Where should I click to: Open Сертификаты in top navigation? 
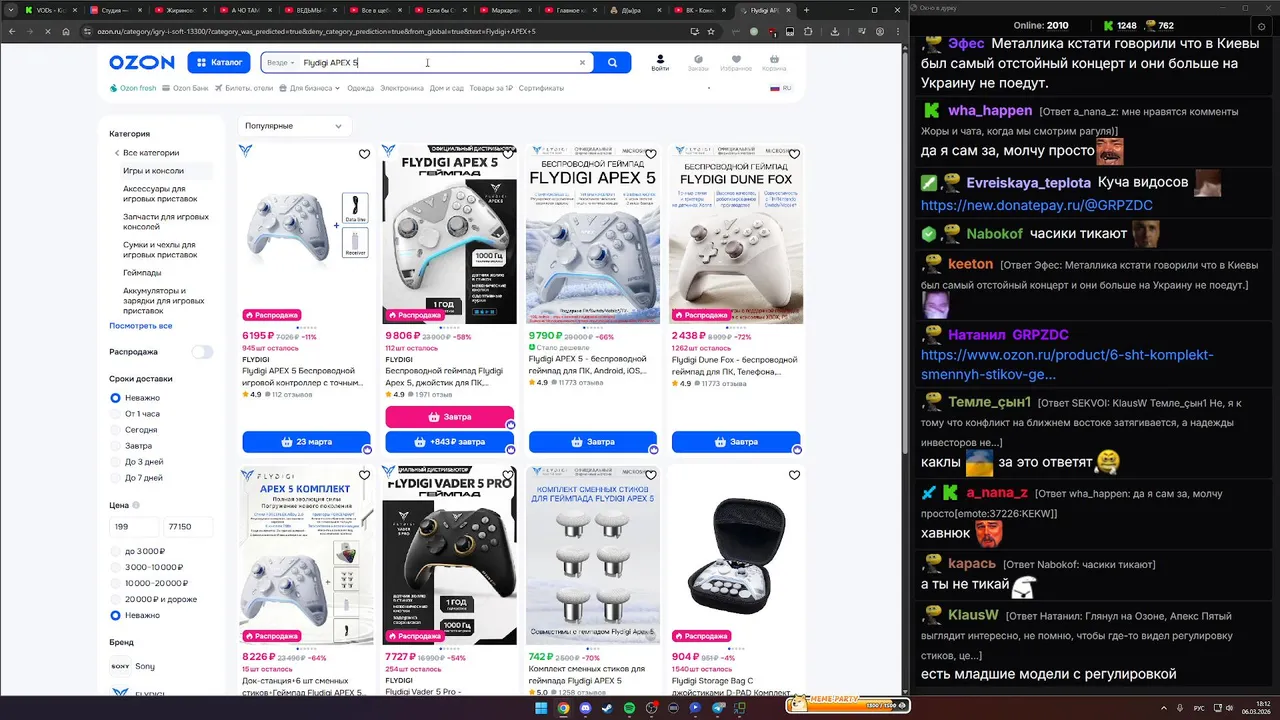(x=541, y=88)
